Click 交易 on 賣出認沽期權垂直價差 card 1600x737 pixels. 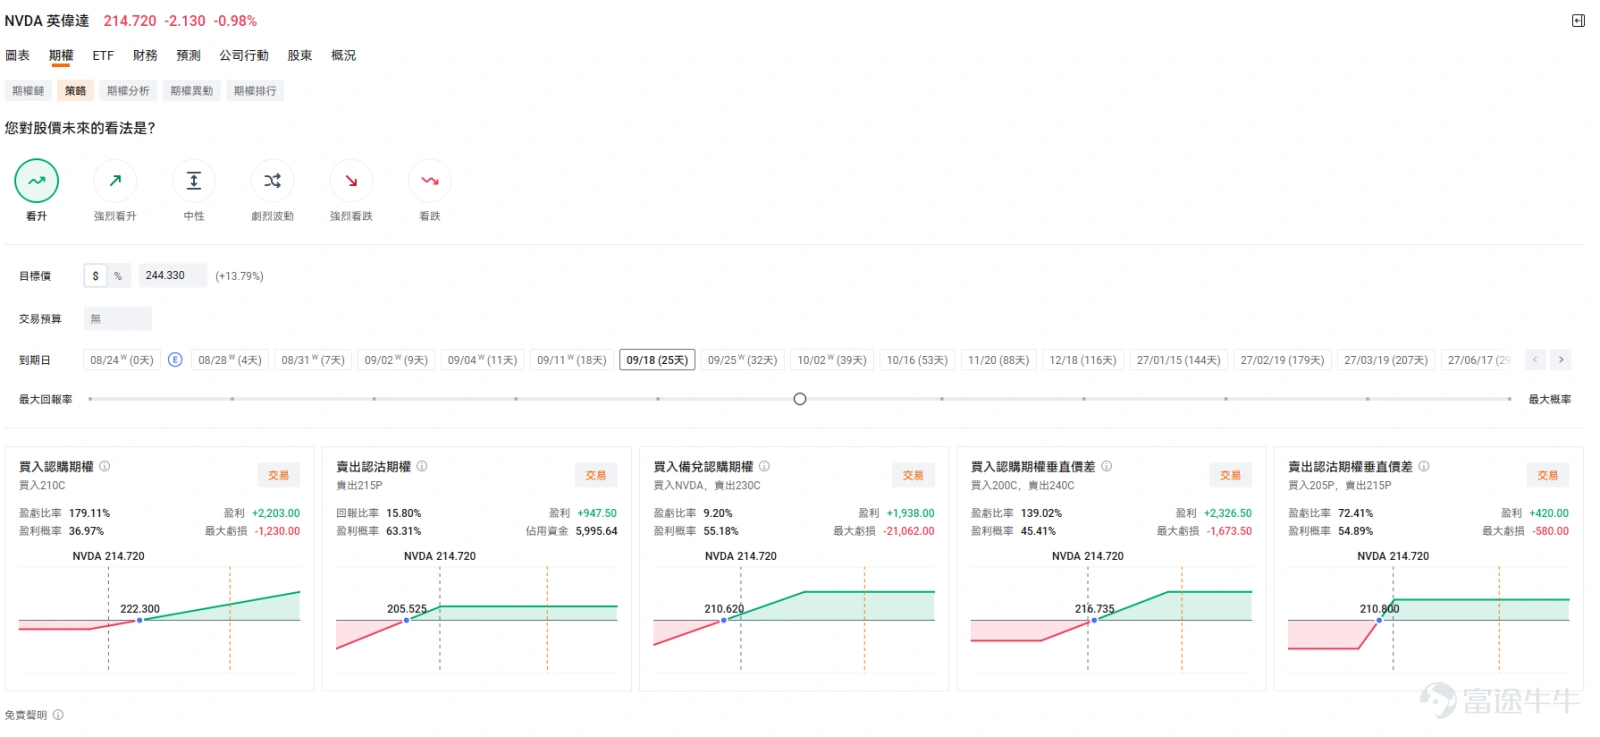point(1548,476)
